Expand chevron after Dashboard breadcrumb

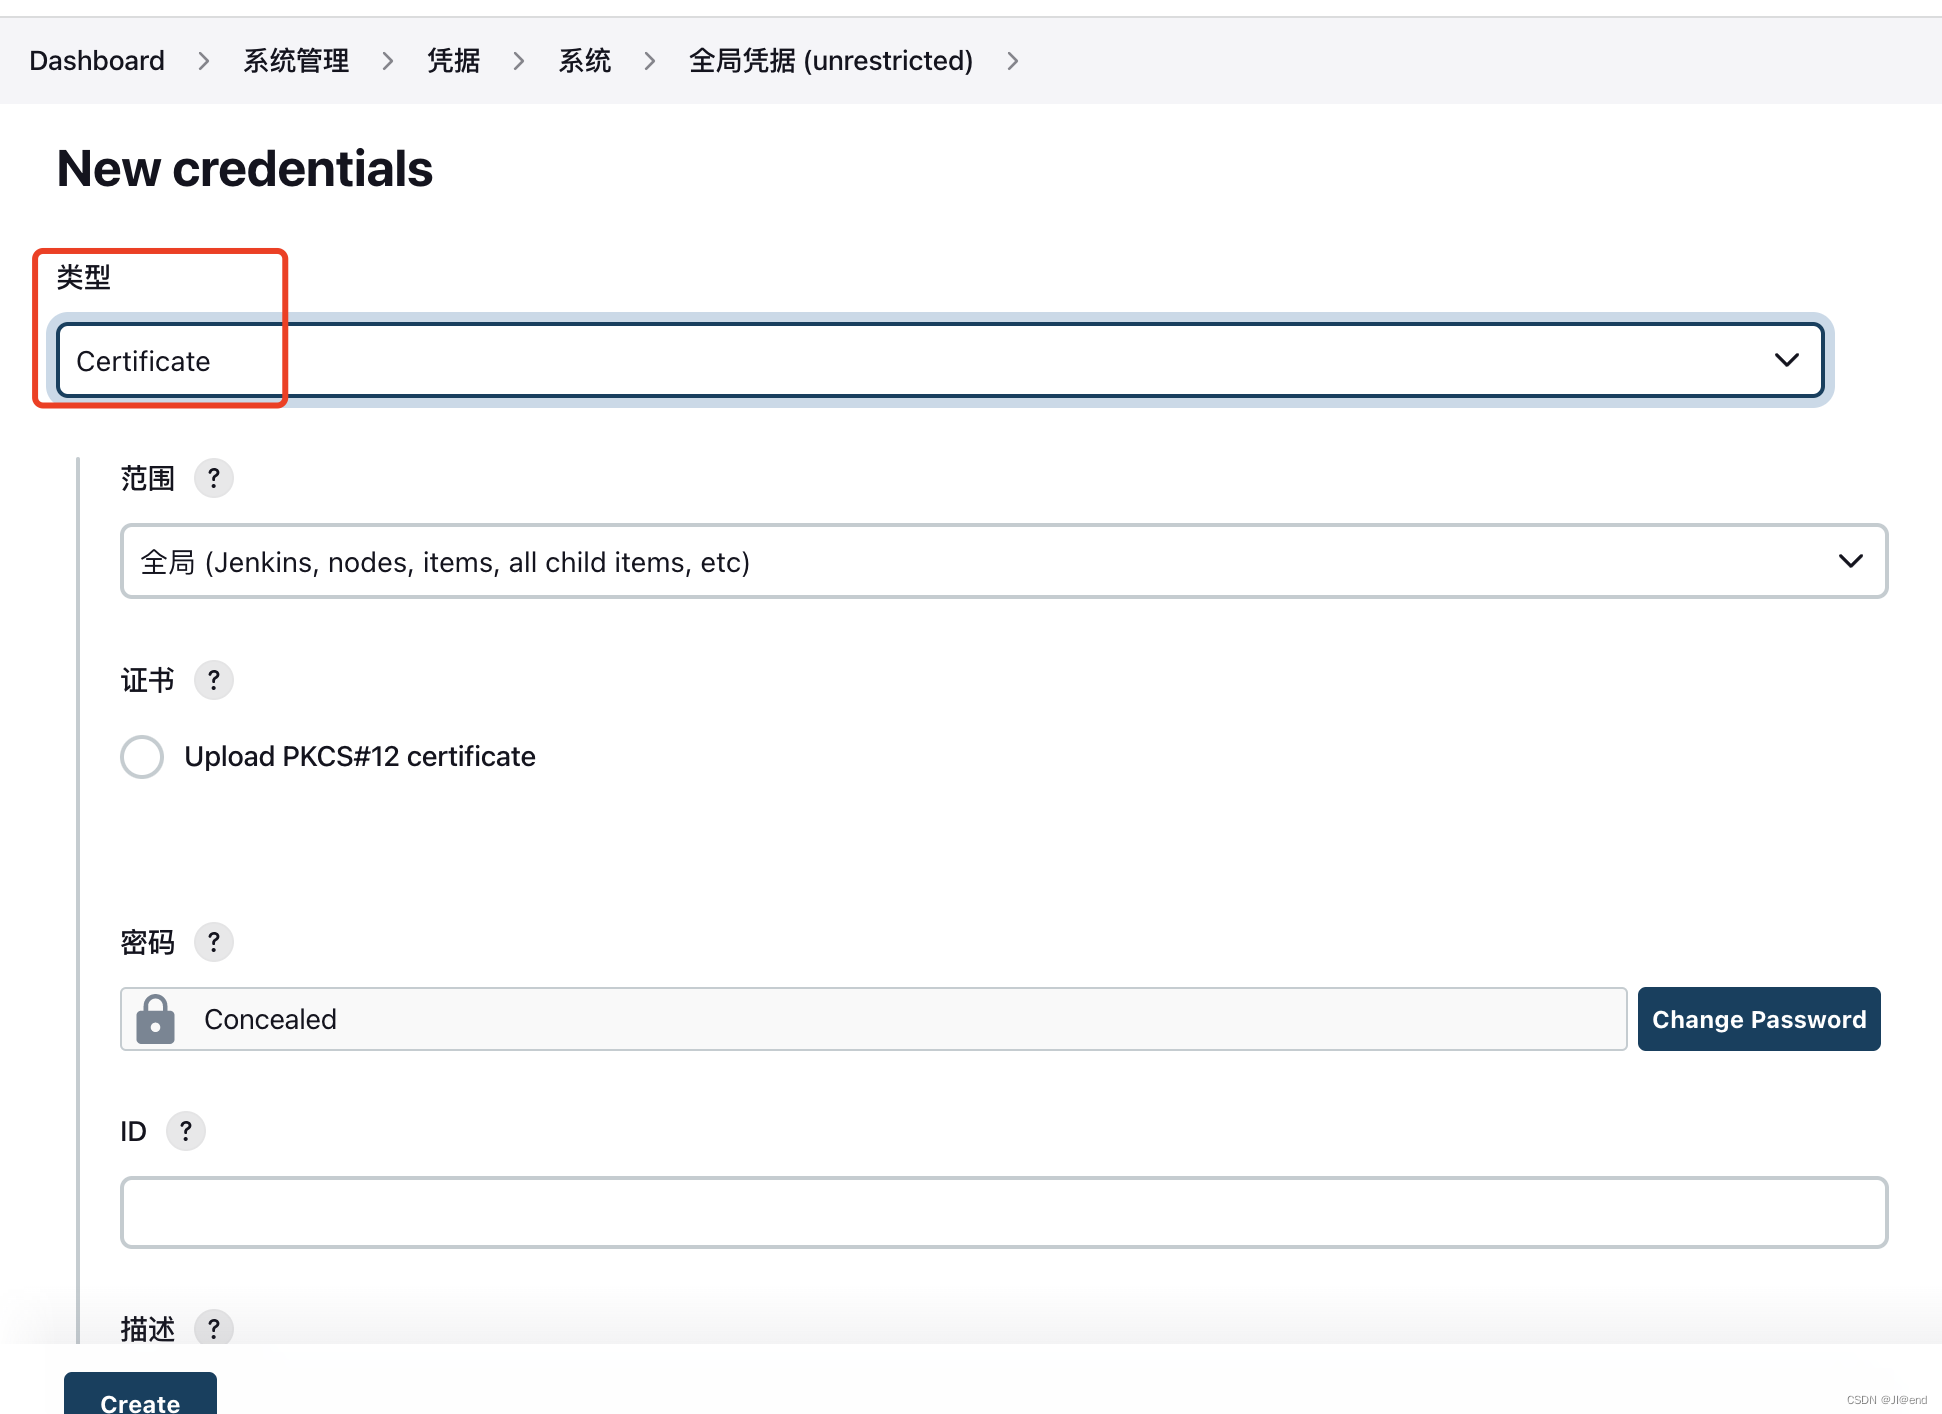click(x=204, y=61)
